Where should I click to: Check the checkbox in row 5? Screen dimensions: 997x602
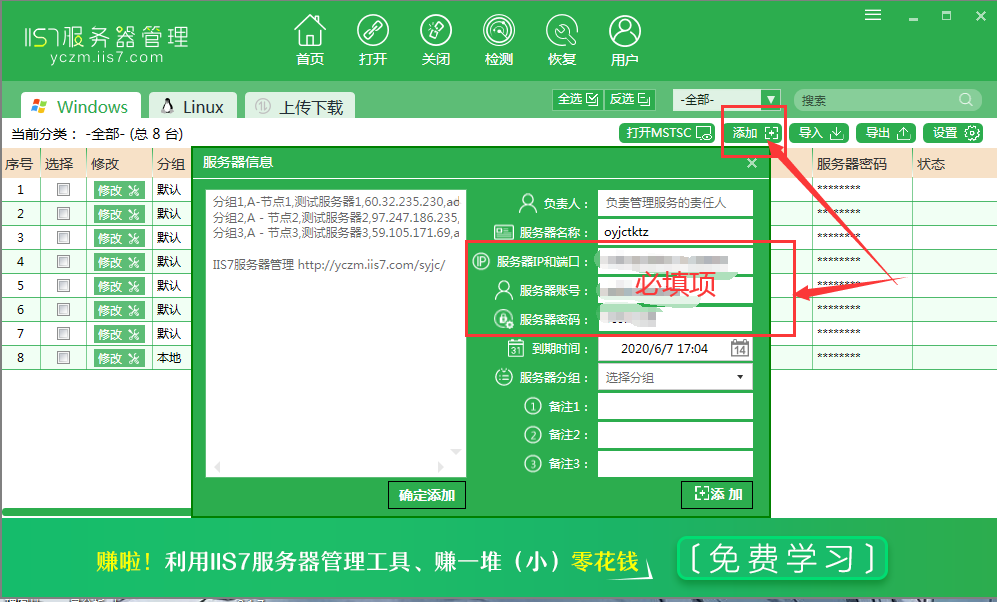pos(63,286)
